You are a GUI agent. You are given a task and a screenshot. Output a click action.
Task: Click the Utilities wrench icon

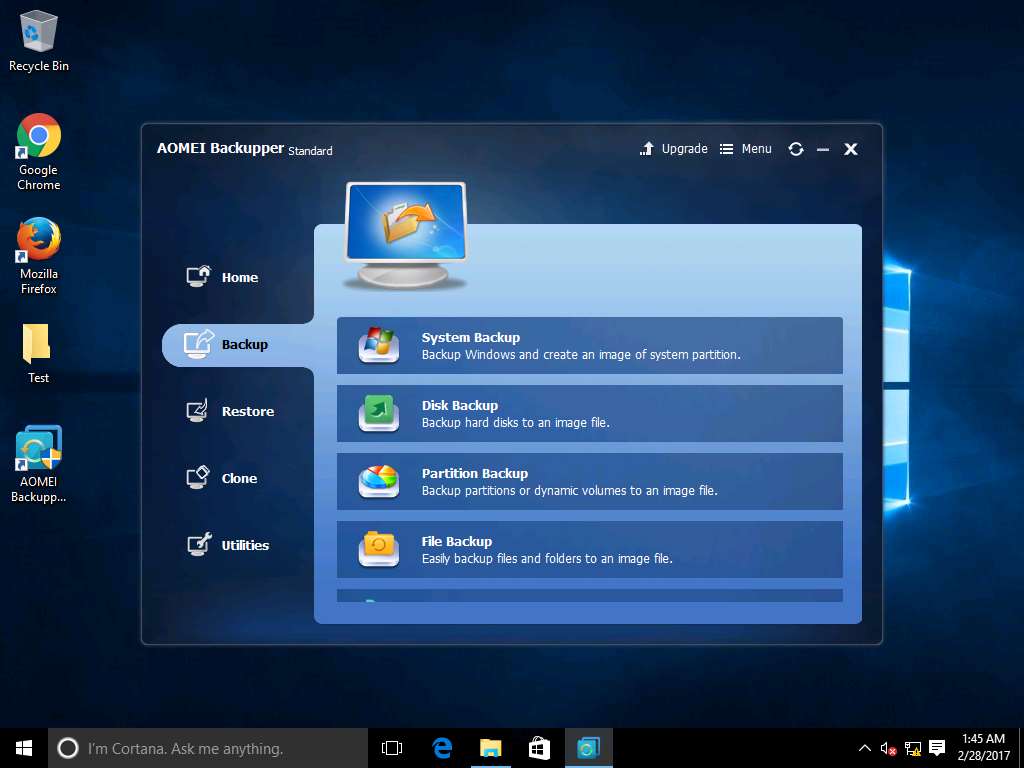point(199,544)
